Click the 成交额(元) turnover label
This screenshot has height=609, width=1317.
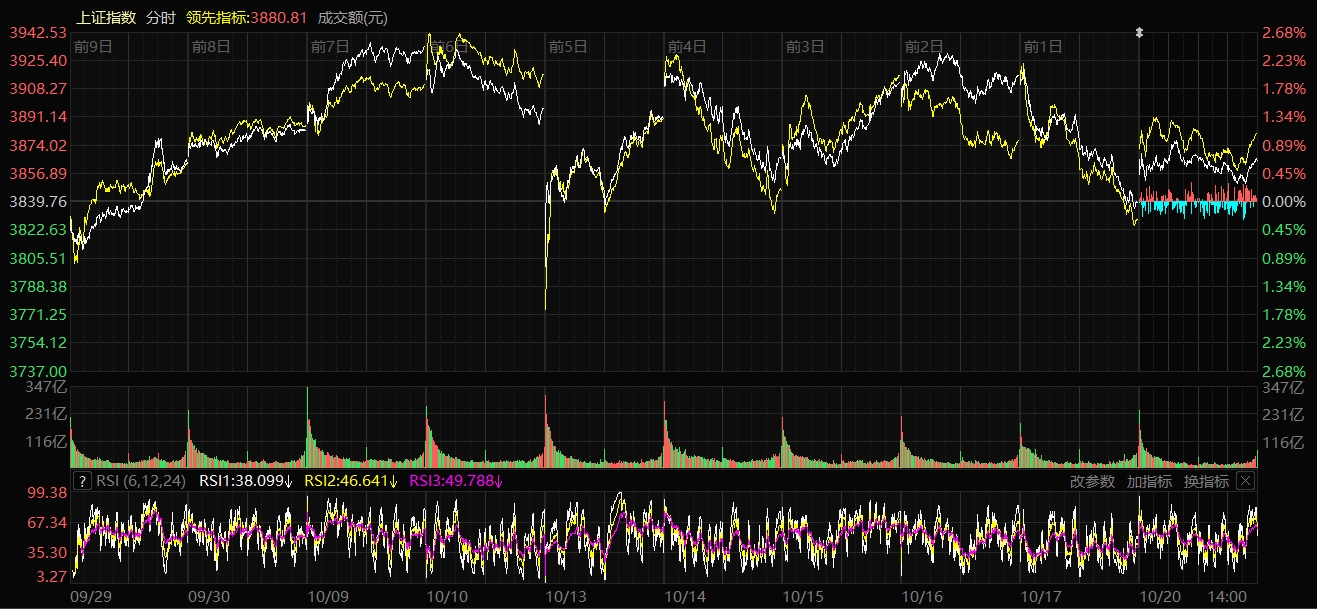point(352,17)
